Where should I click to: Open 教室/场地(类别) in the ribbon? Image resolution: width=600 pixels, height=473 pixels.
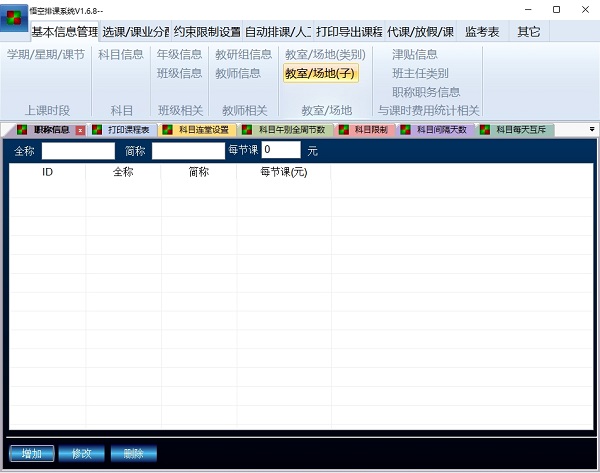pyautogui.click(x=325, y=55)
